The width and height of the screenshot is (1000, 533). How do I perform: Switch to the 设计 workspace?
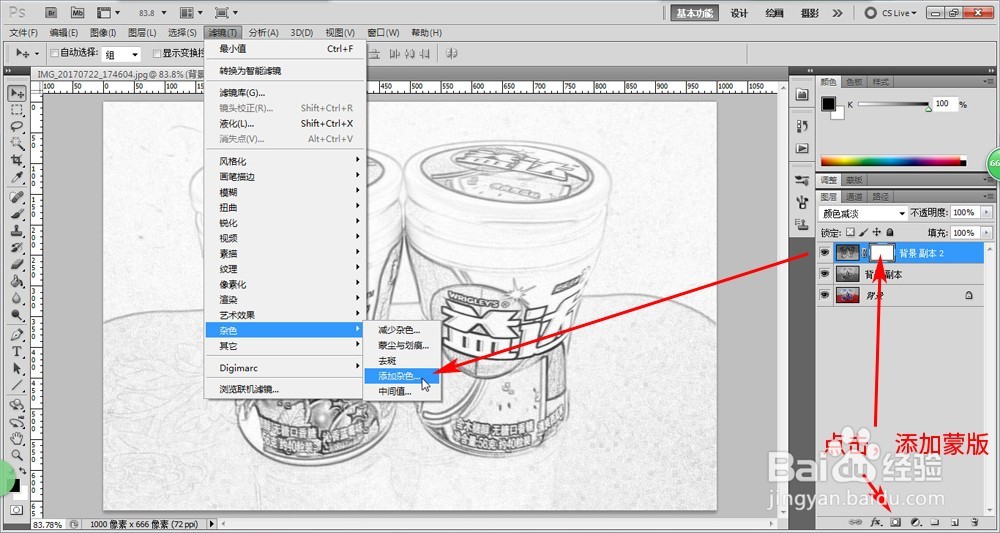click(x=739, y=13)
